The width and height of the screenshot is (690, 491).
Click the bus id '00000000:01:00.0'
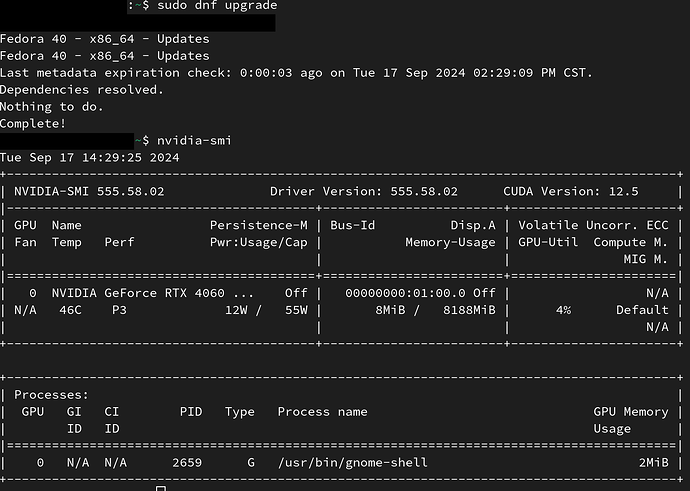click(405, 293)
